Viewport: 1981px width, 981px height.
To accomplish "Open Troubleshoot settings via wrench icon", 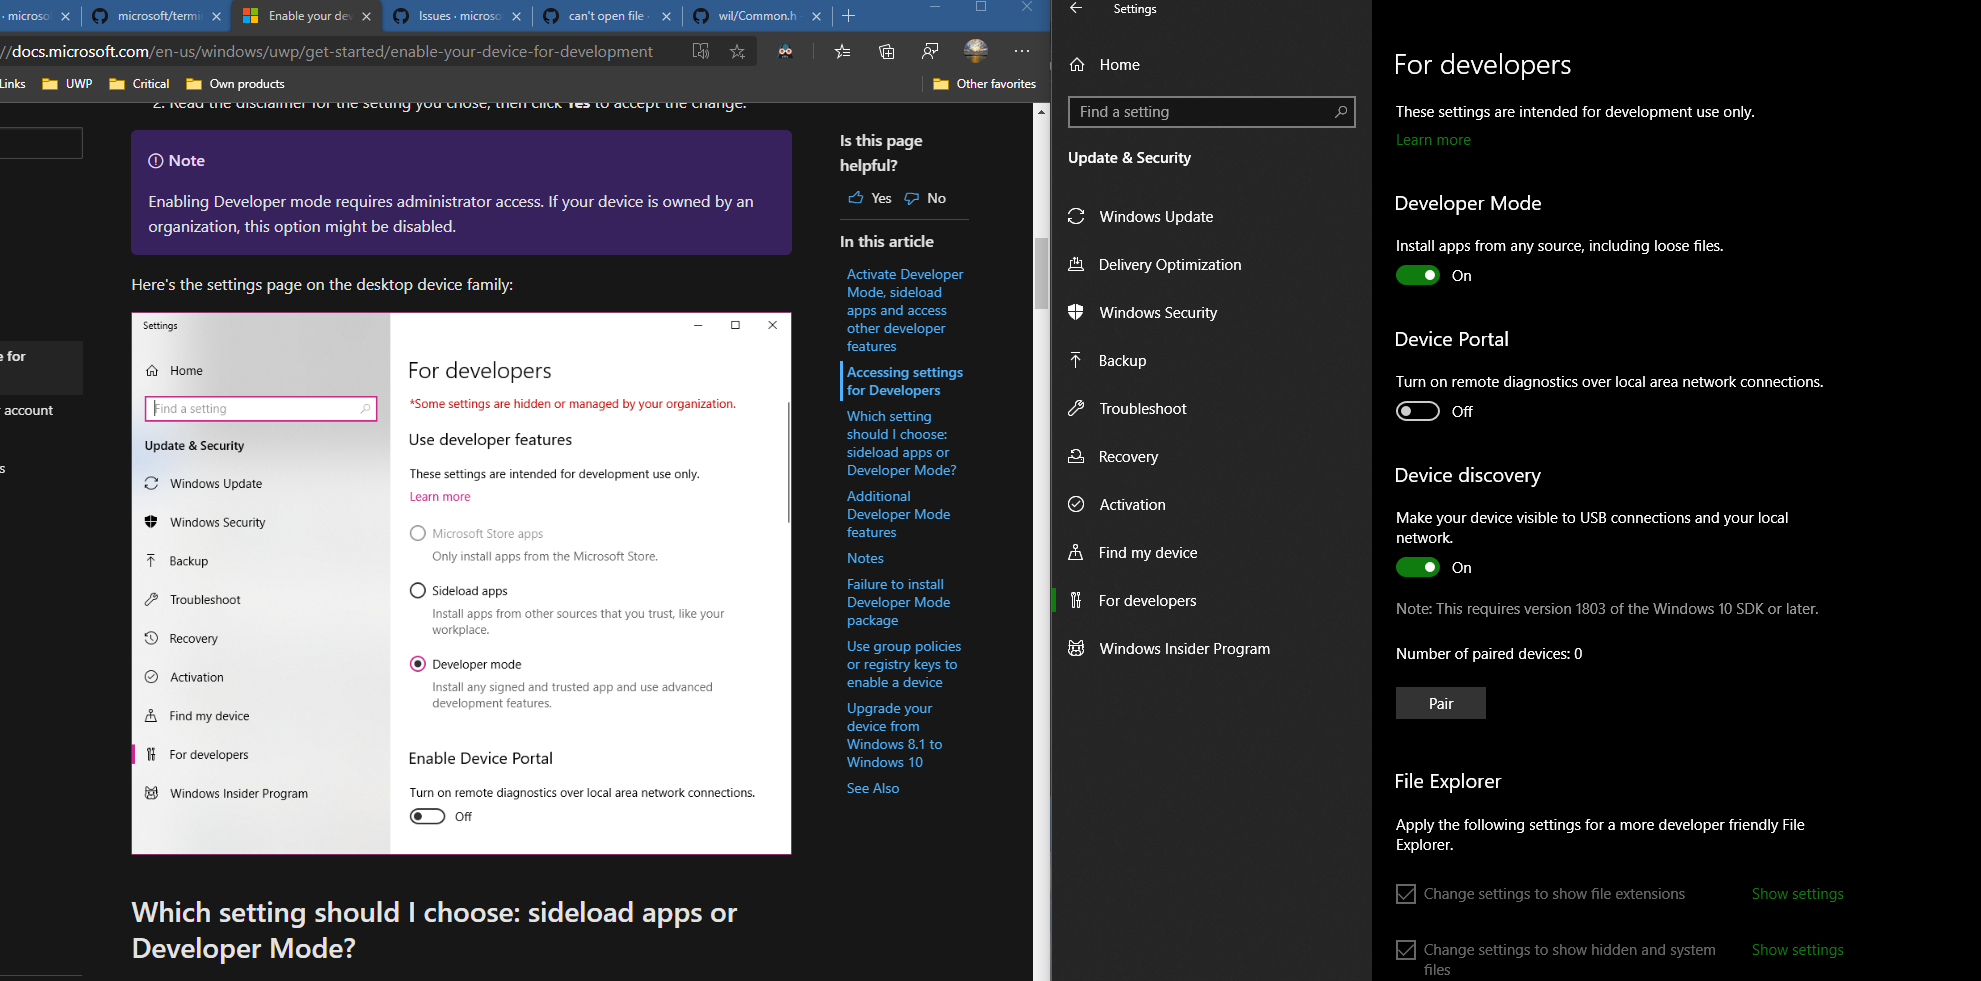I will pos(1076,408).
